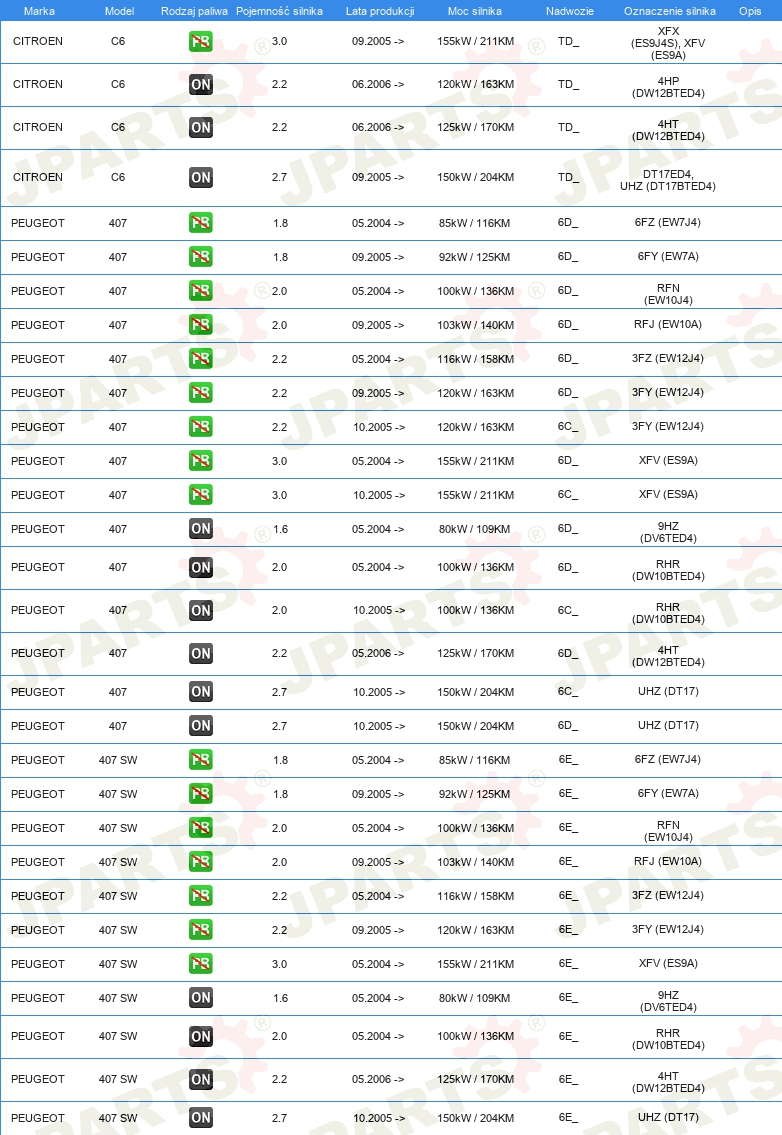Click the 407 SW model cell in the 85kW row

click(x=118, y=760)
